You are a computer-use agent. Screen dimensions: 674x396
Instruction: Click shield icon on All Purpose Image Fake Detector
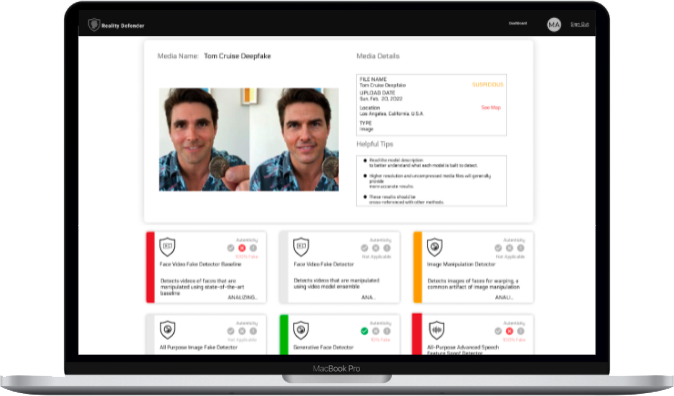(167, 330)
